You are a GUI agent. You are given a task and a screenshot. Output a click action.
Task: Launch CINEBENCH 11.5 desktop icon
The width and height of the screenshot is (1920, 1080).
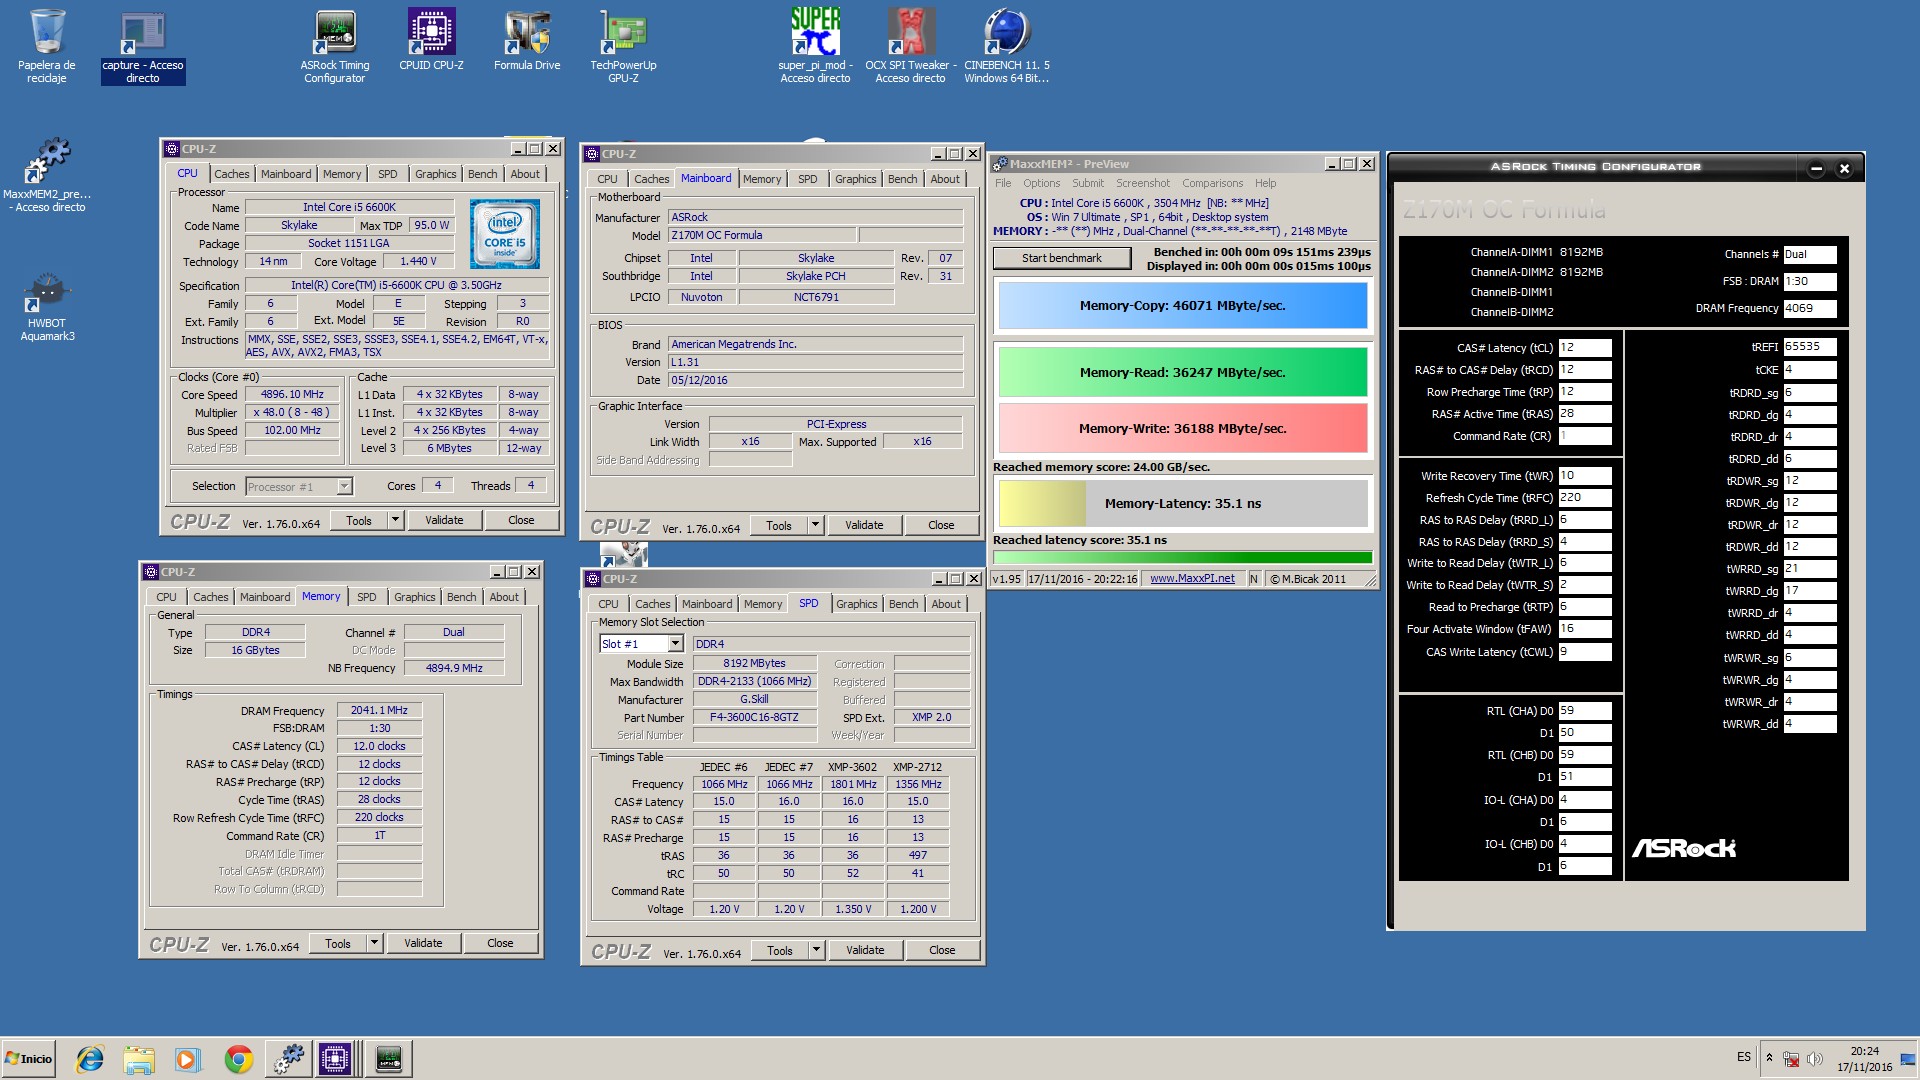pyautogui.click(x=1006, y=45)
